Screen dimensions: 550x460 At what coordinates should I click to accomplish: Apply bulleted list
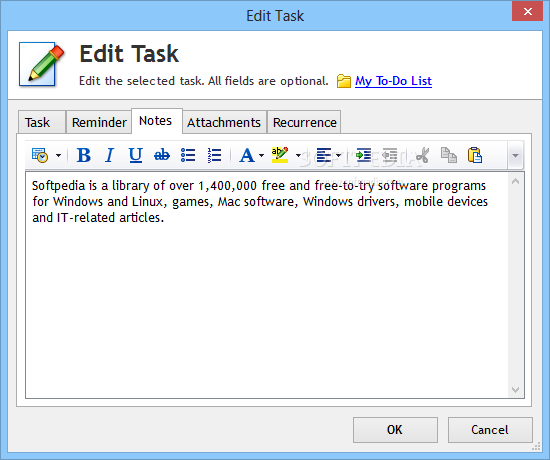188,155
